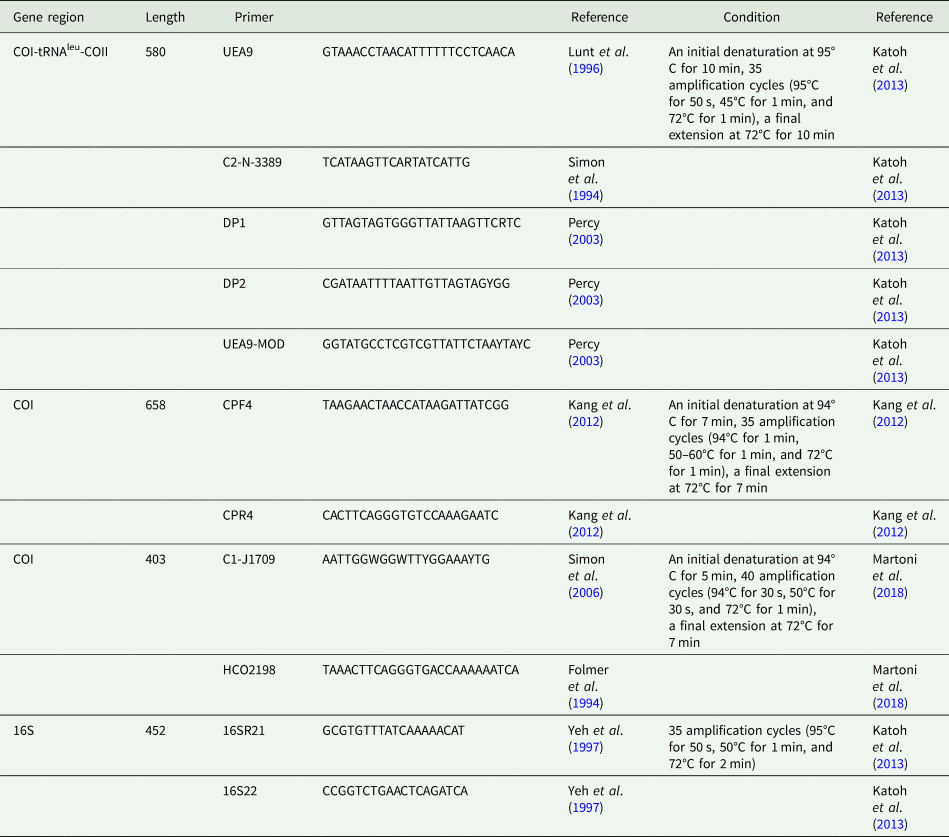Open the 2018 link in the HCO2198 row
Screen dimensions: 949x837
point(890,703)
